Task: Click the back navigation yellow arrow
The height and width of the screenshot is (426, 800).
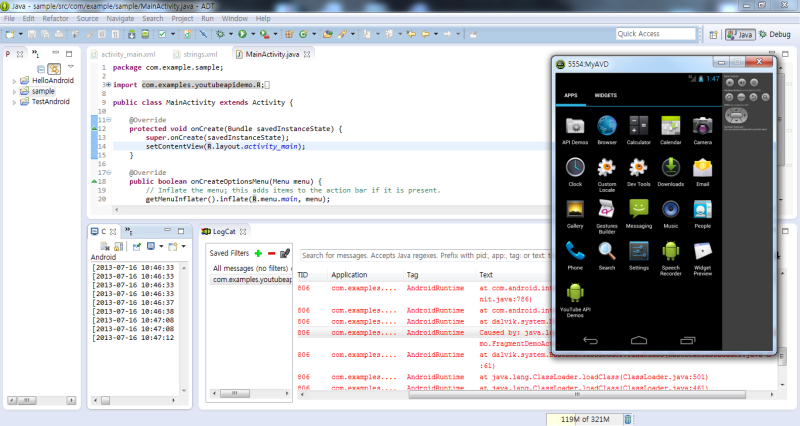Action: [425, 34]
